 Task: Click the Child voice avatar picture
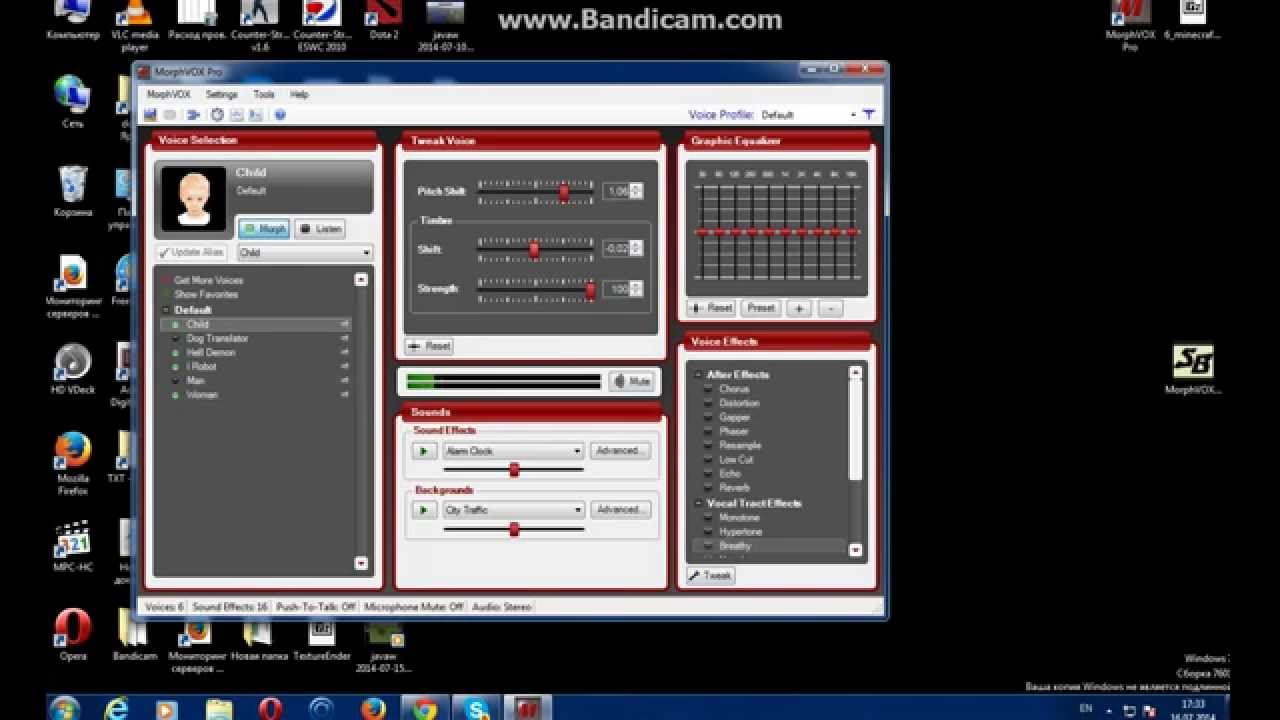tap(194, 198)
